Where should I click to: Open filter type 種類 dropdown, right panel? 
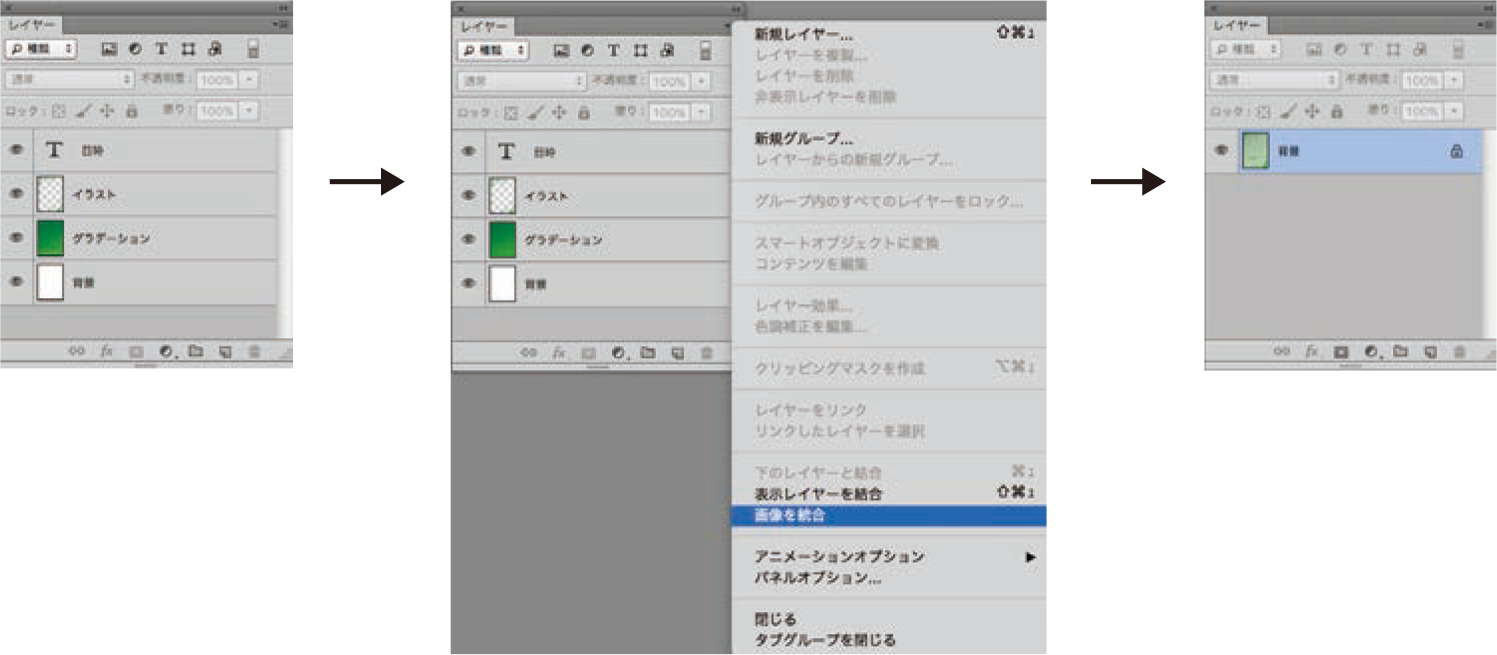pyautogui.click(x=1246, y=49)
